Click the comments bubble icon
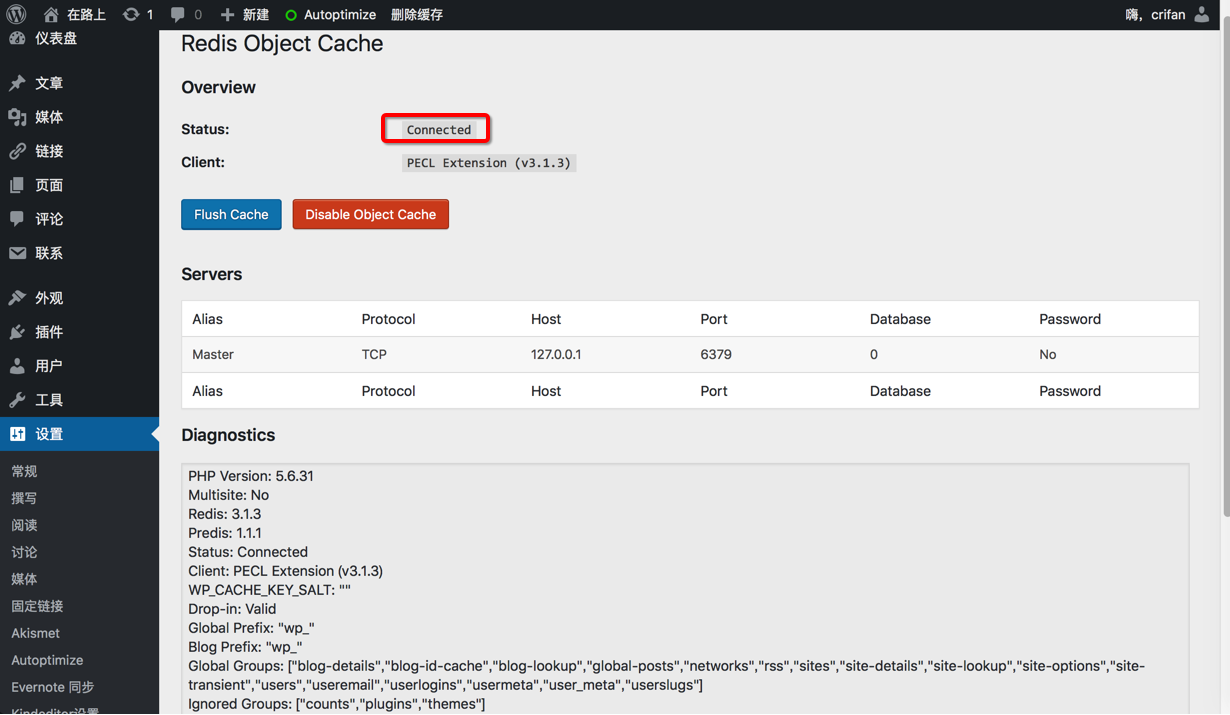The width and height of the screenshot is (1230, 715). coord(178,15)
